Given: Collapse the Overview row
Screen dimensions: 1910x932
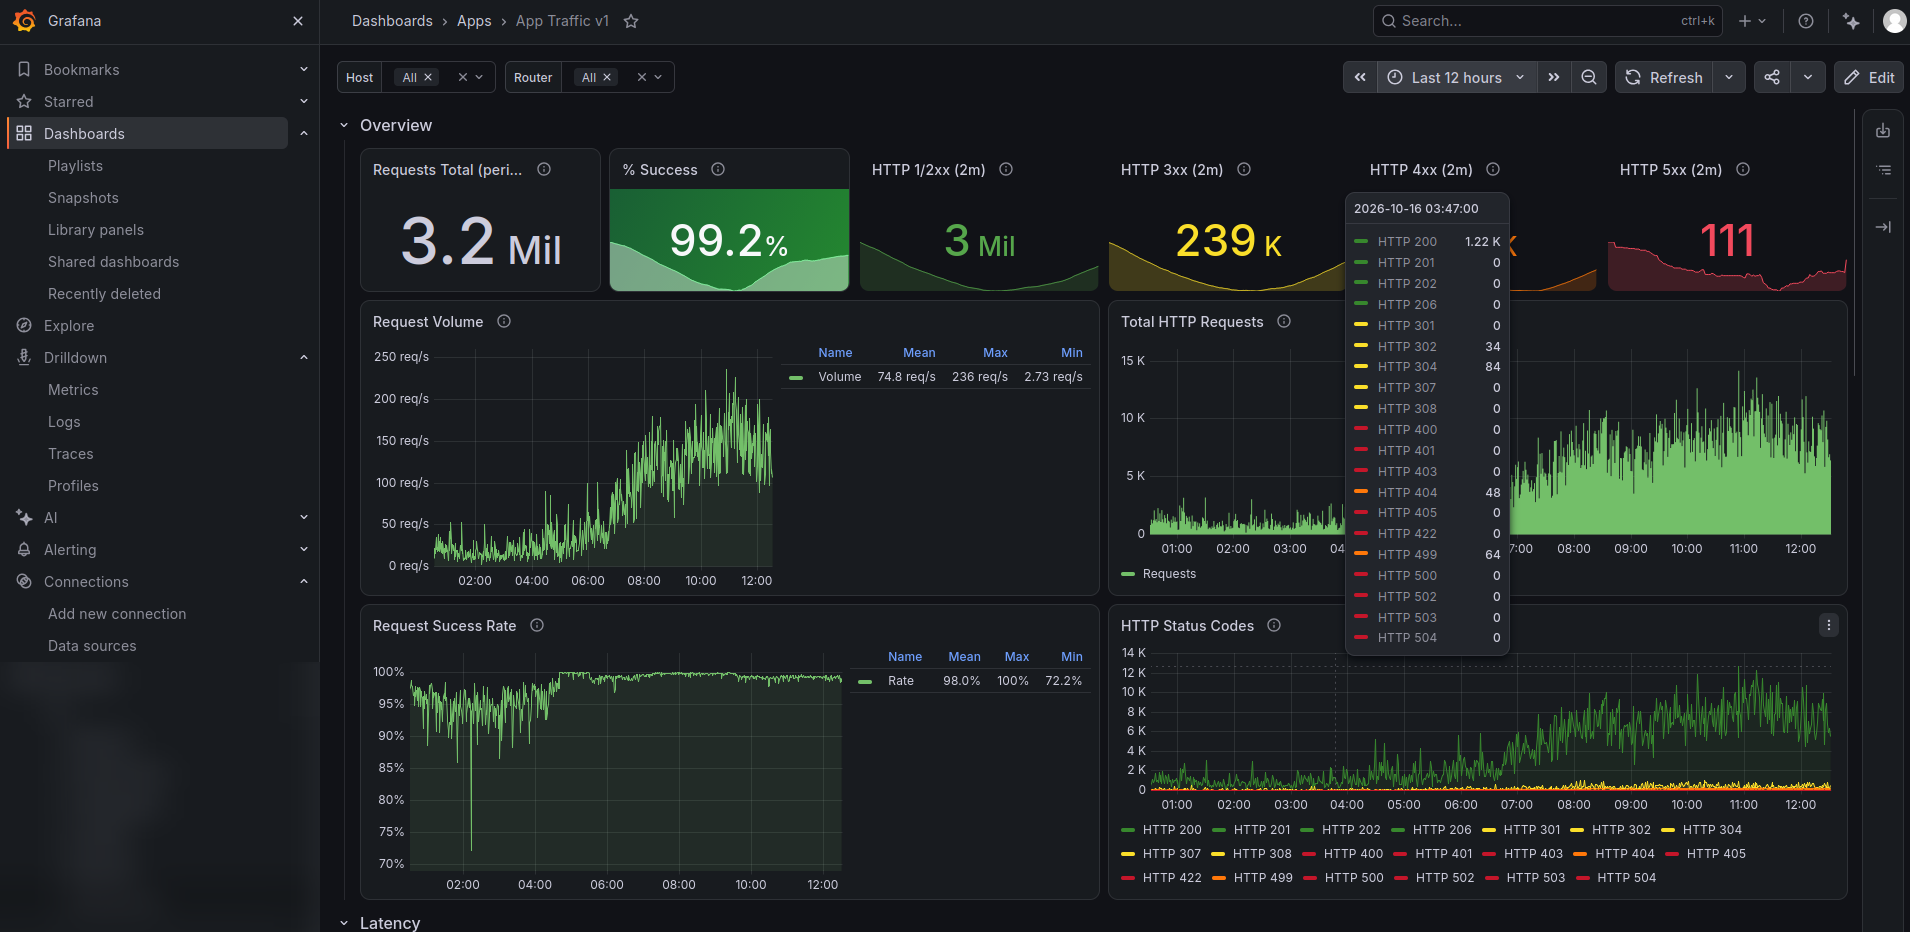Looking at the screenshot, I should [x=344, y=125].
